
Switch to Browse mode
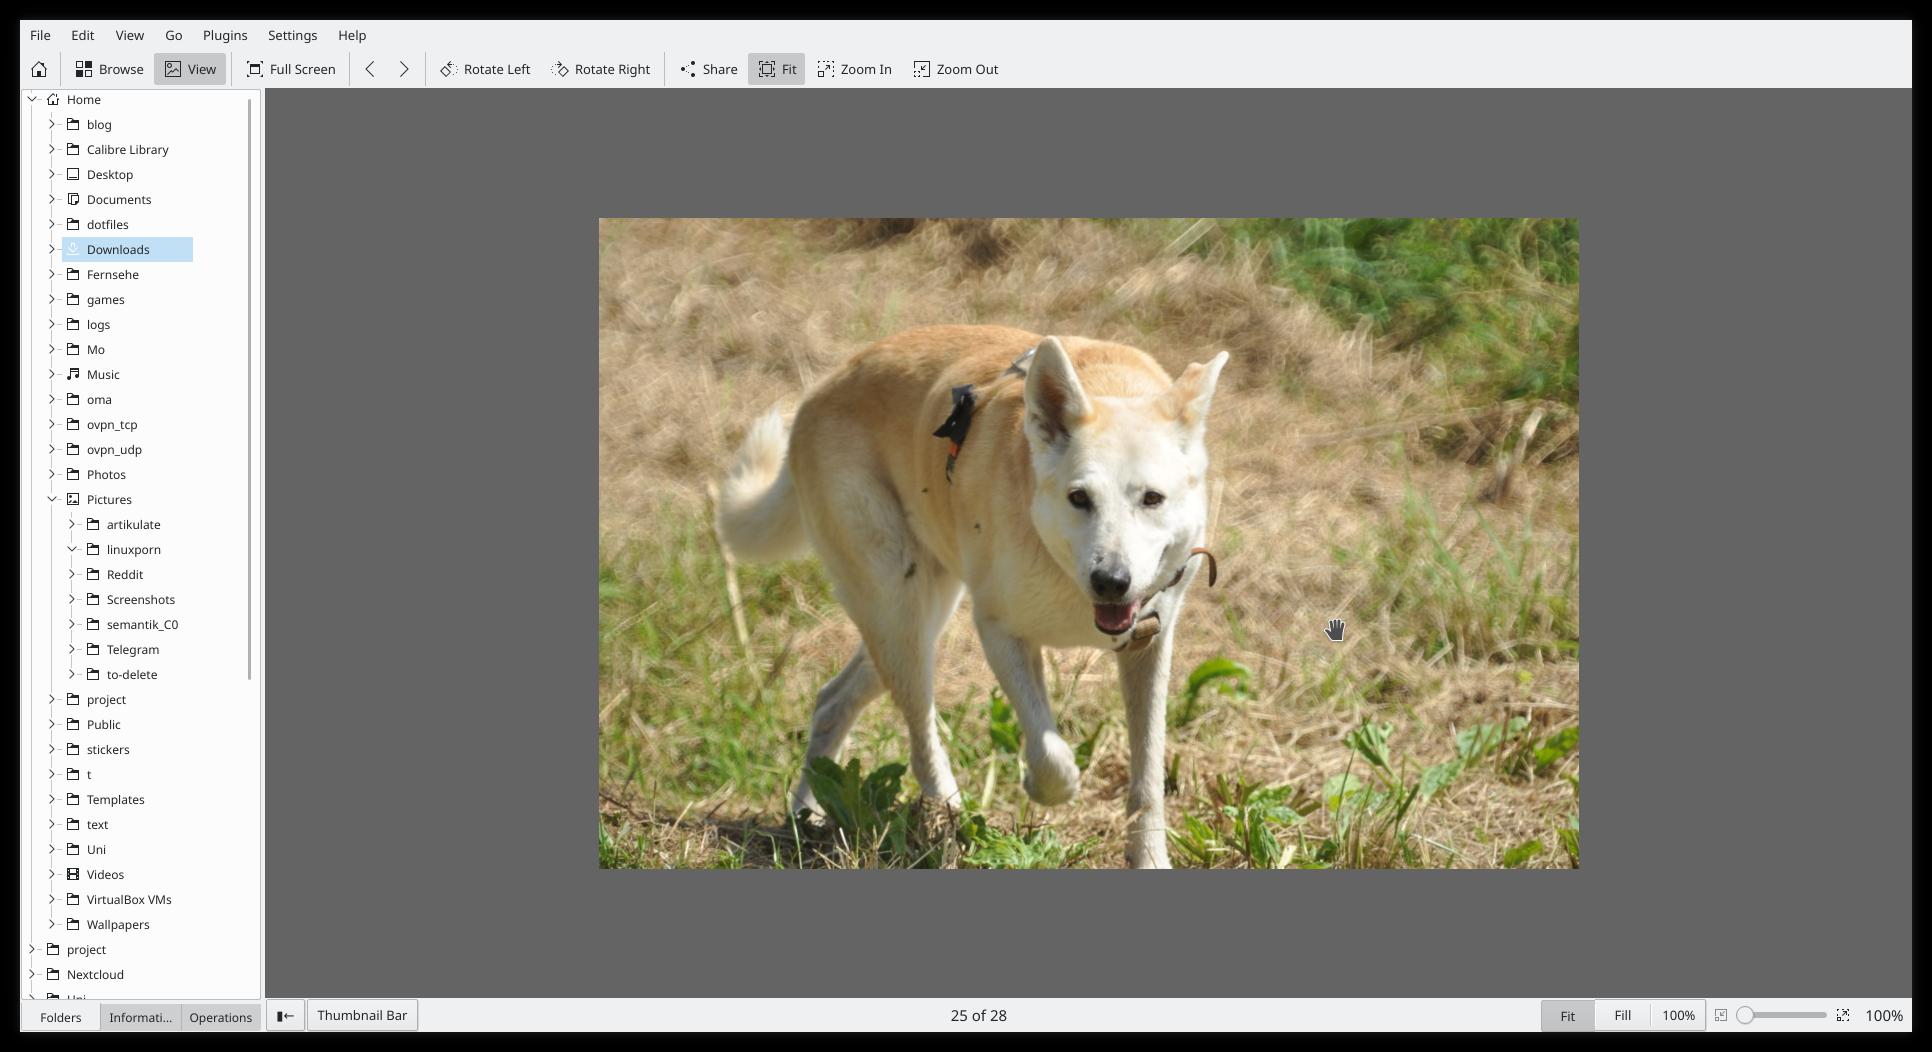click(110, 69)
